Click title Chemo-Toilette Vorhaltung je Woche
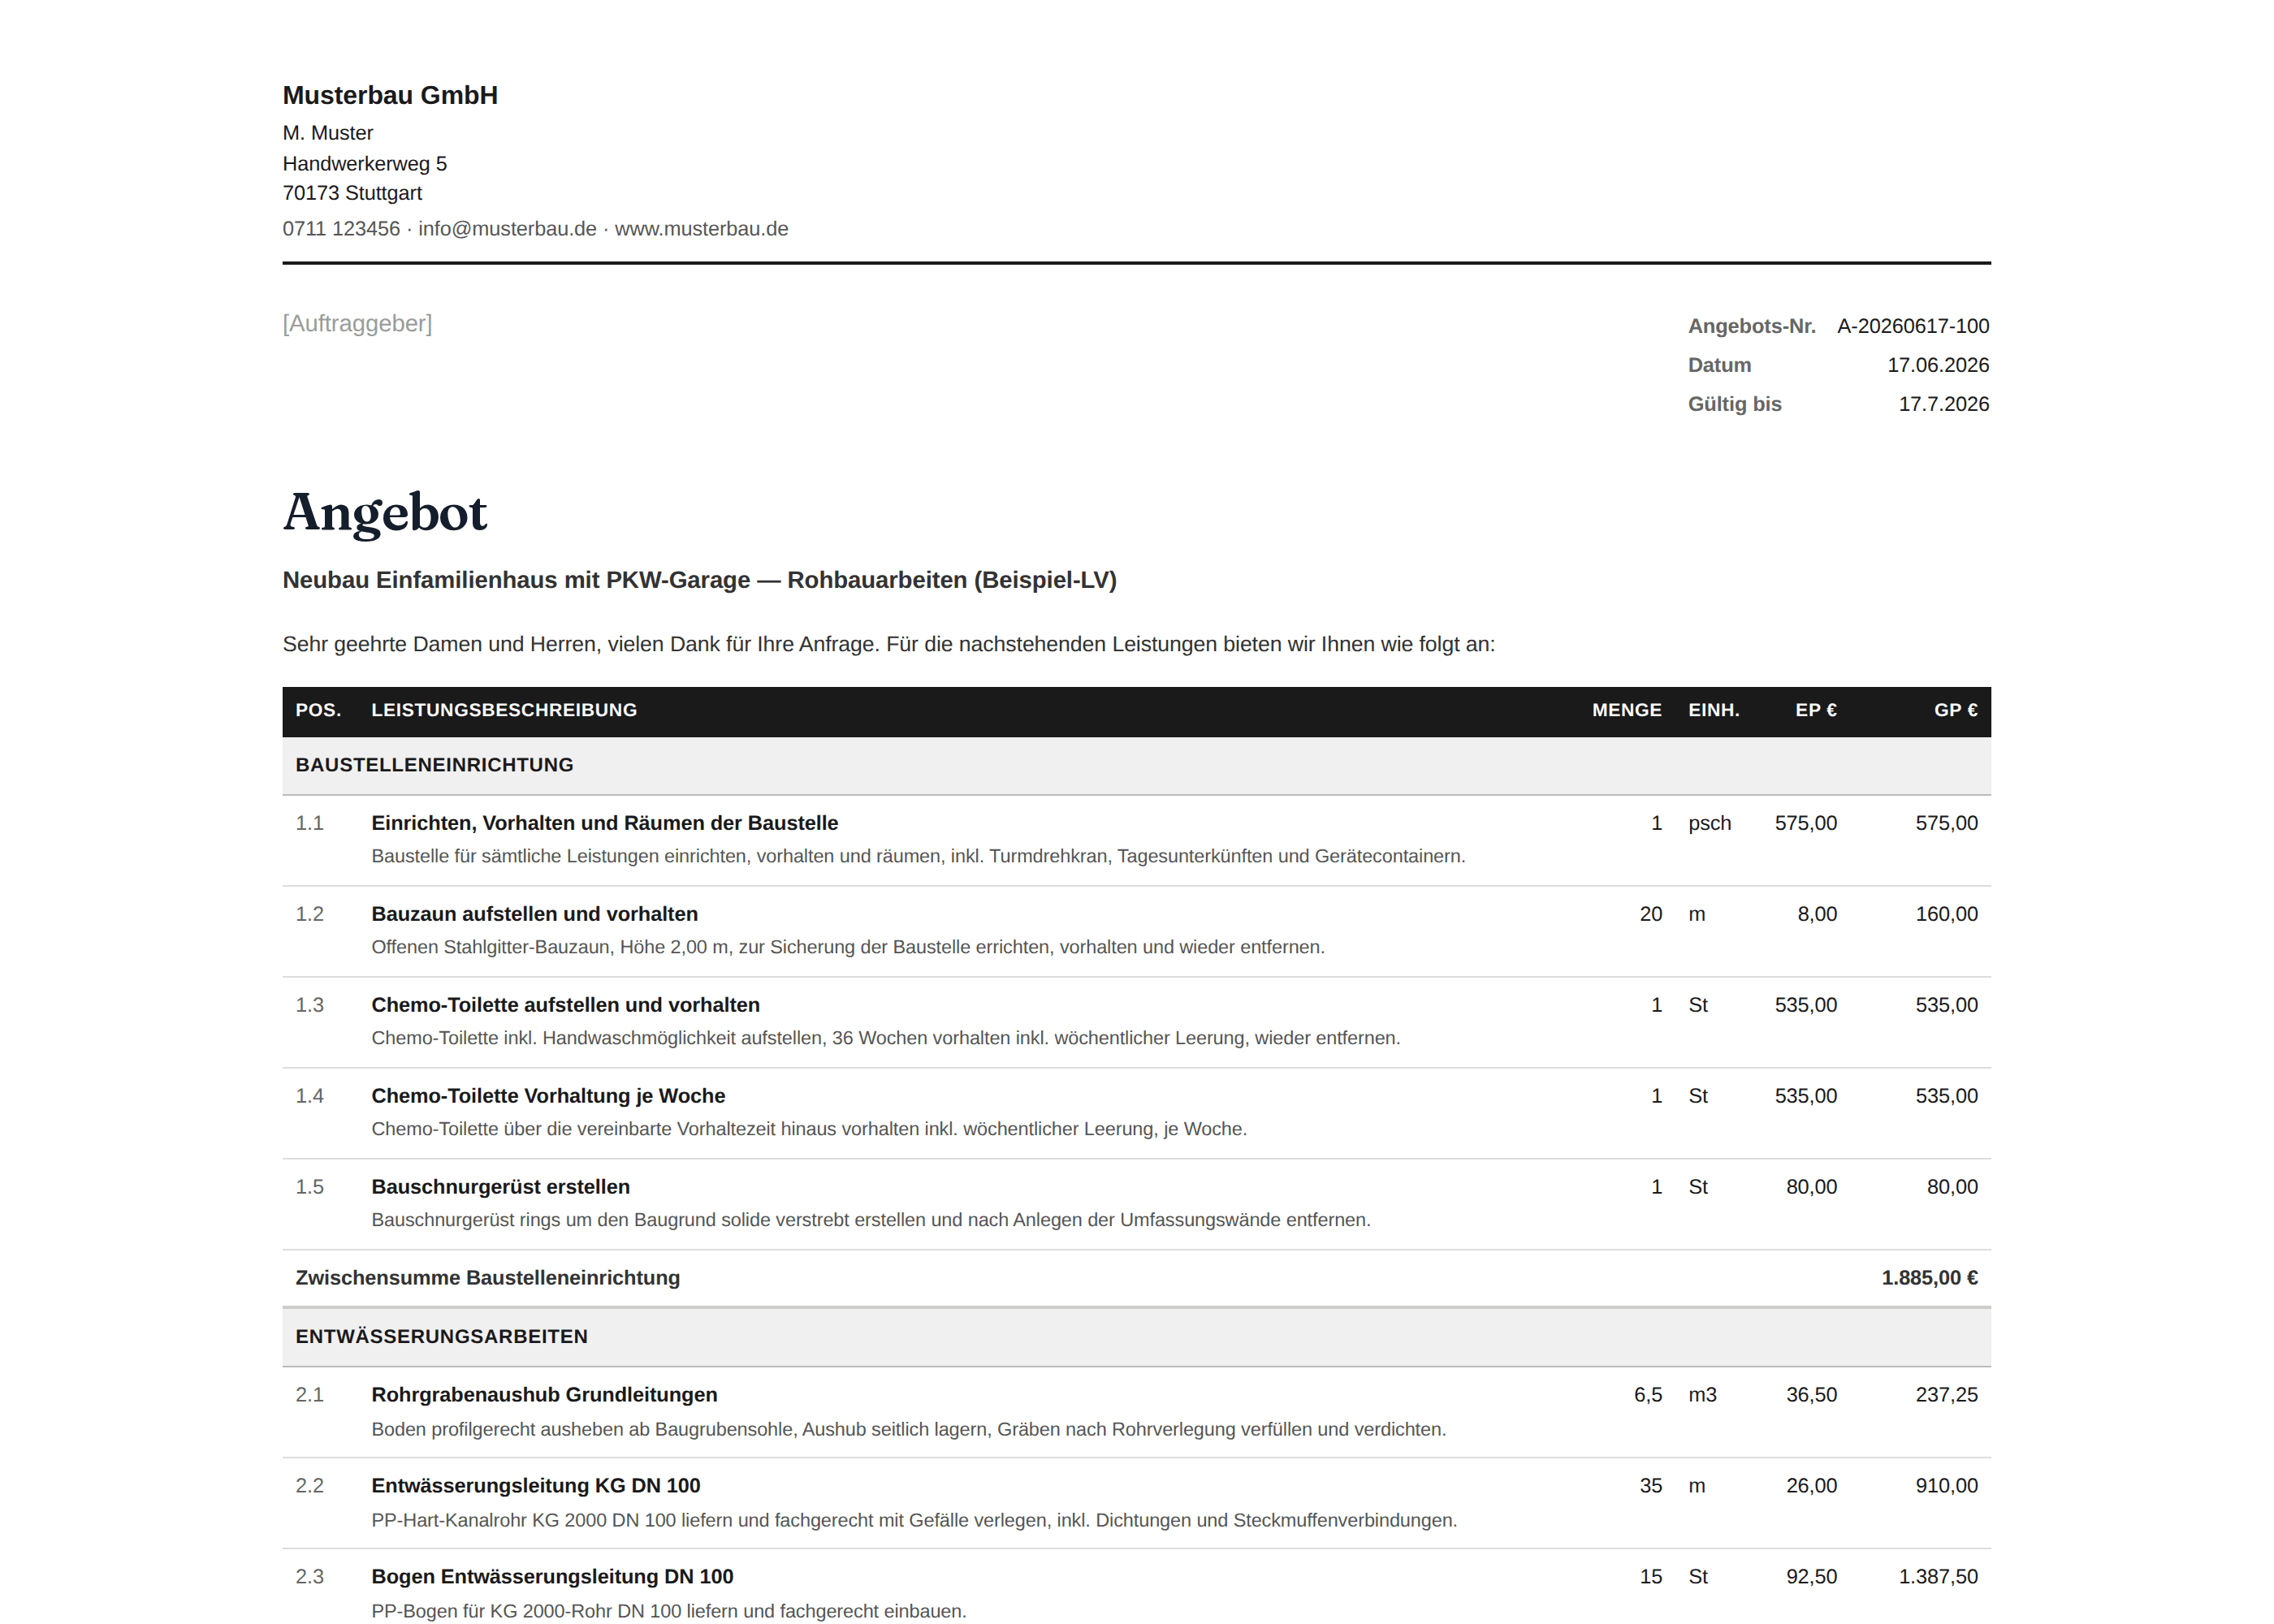 pos(548,1096)
